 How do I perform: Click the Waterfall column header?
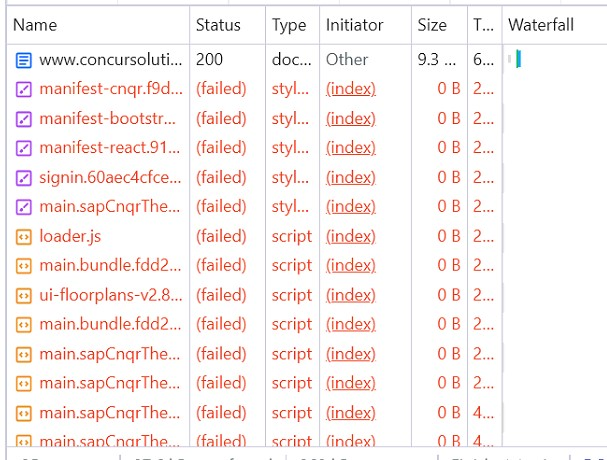pos(542,24)
